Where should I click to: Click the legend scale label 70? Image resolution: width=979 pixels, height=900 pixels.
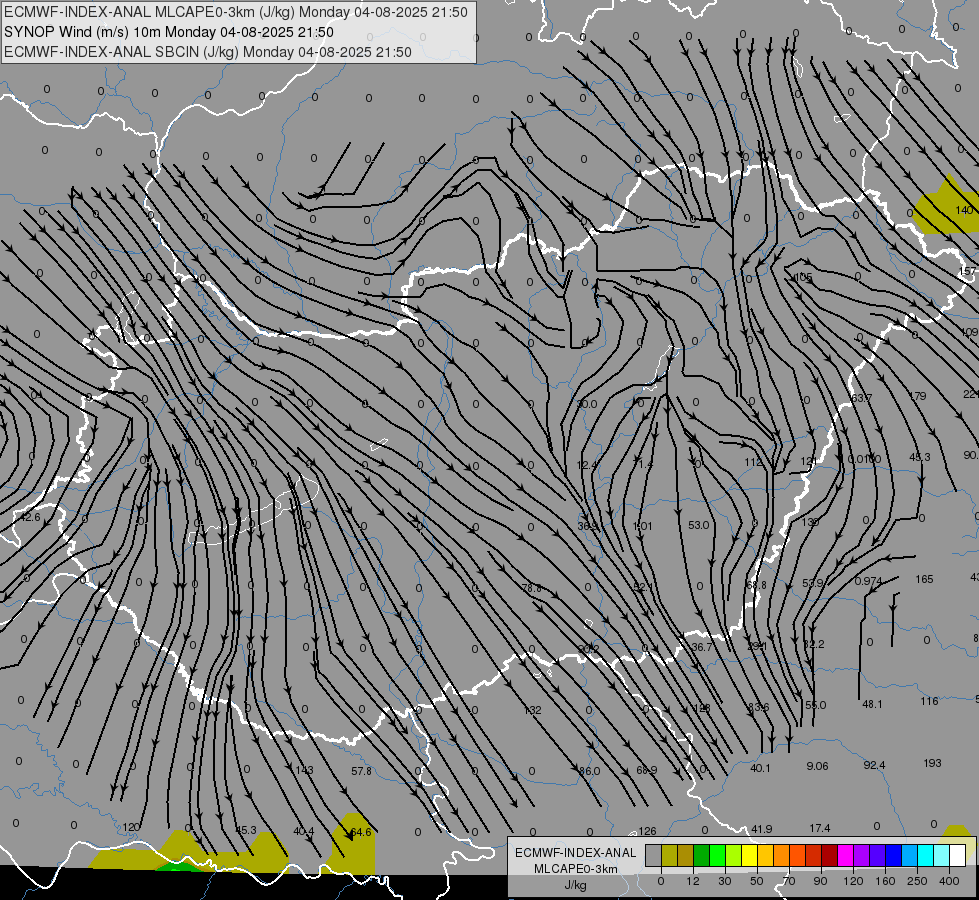[789, 881]
